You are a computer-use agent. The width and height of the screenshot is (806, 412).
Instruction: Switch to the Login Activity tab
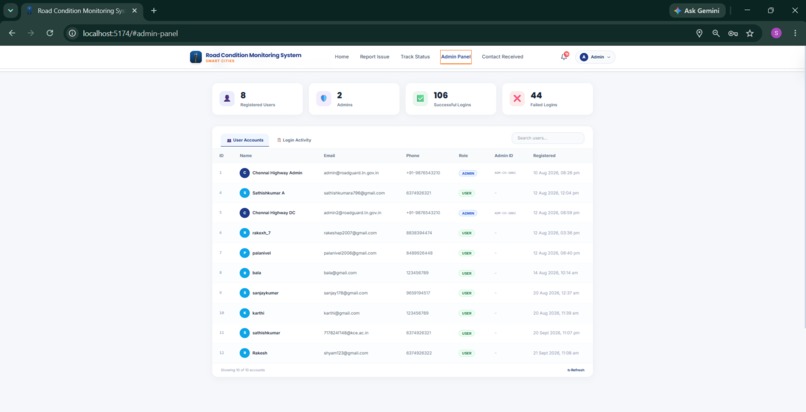pos(294,140)
